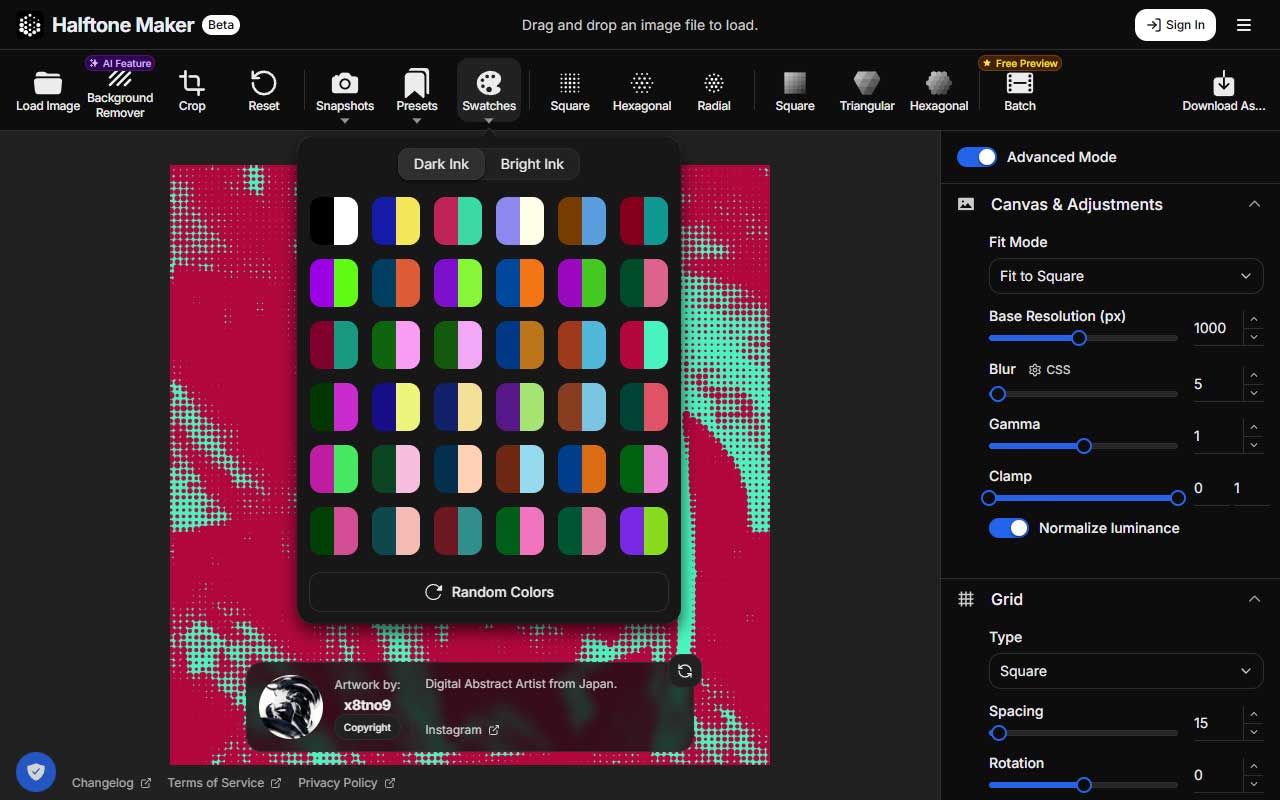Select the Triangular shape icon

click(x=867, y=83)
